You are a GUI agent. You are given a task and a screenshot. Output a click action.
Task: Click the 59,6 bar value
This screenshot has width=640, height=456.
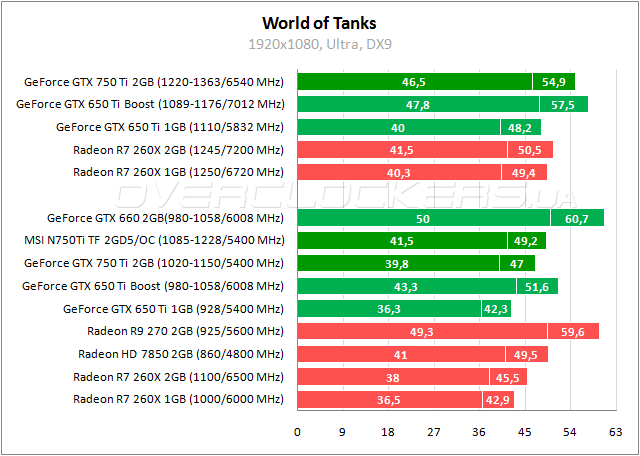(573, 332)
